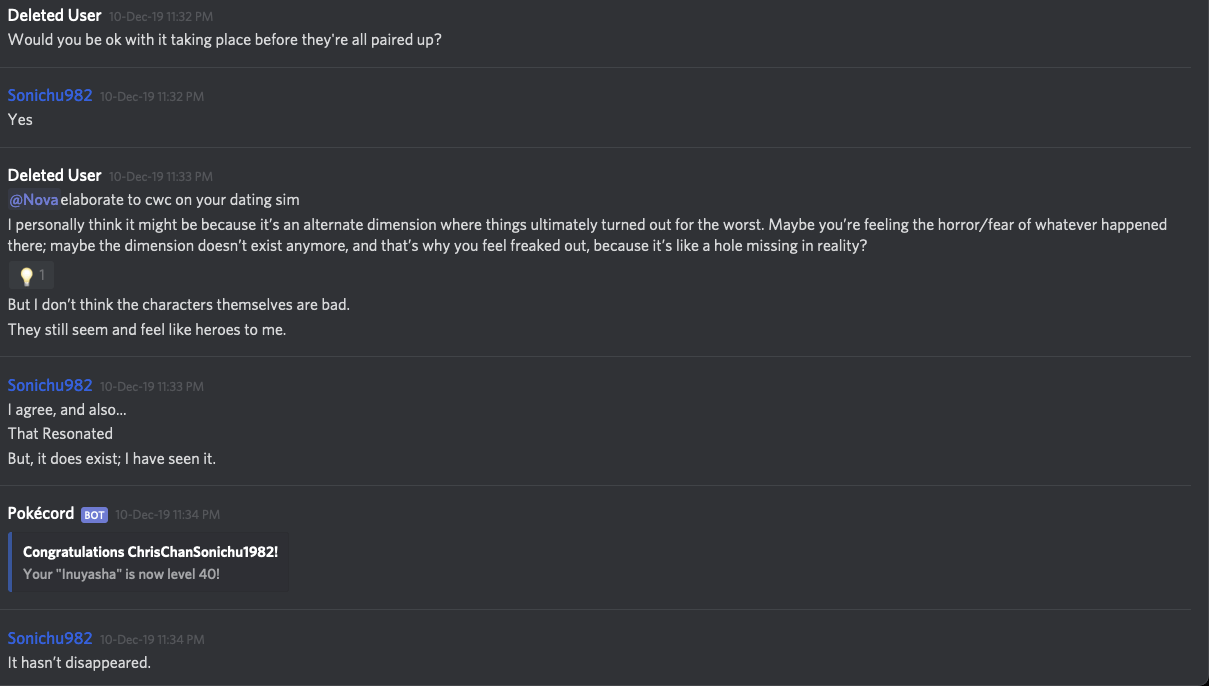
Task: Click "They still seem and feel like heroes" line
Action: tap(147, 330)
